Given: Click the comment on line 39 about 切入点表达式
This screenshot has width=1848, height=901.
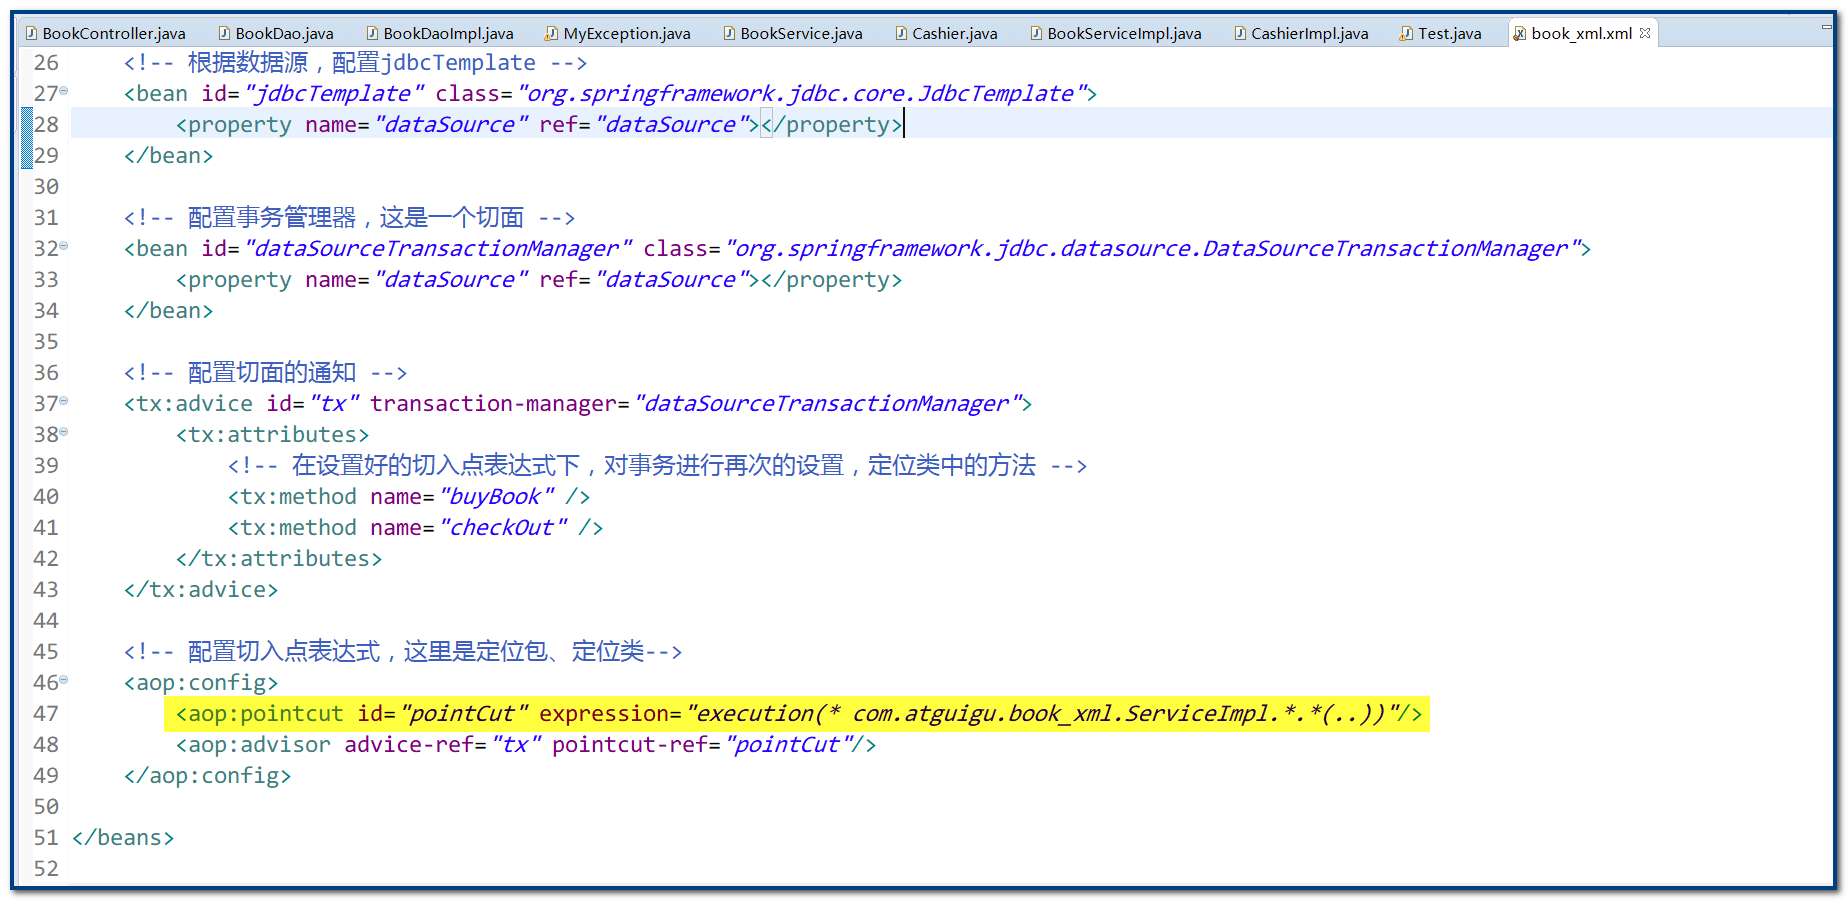Looking at the screenshot, I should click(657, 466).
